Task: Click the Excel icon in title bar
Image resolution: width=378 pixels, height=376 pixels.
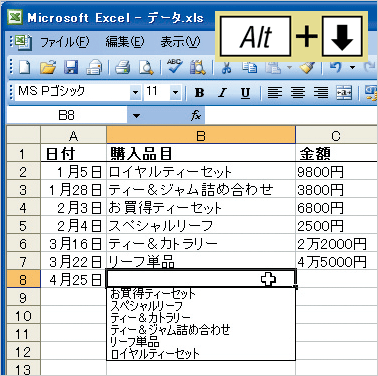Action: (15, 17)
